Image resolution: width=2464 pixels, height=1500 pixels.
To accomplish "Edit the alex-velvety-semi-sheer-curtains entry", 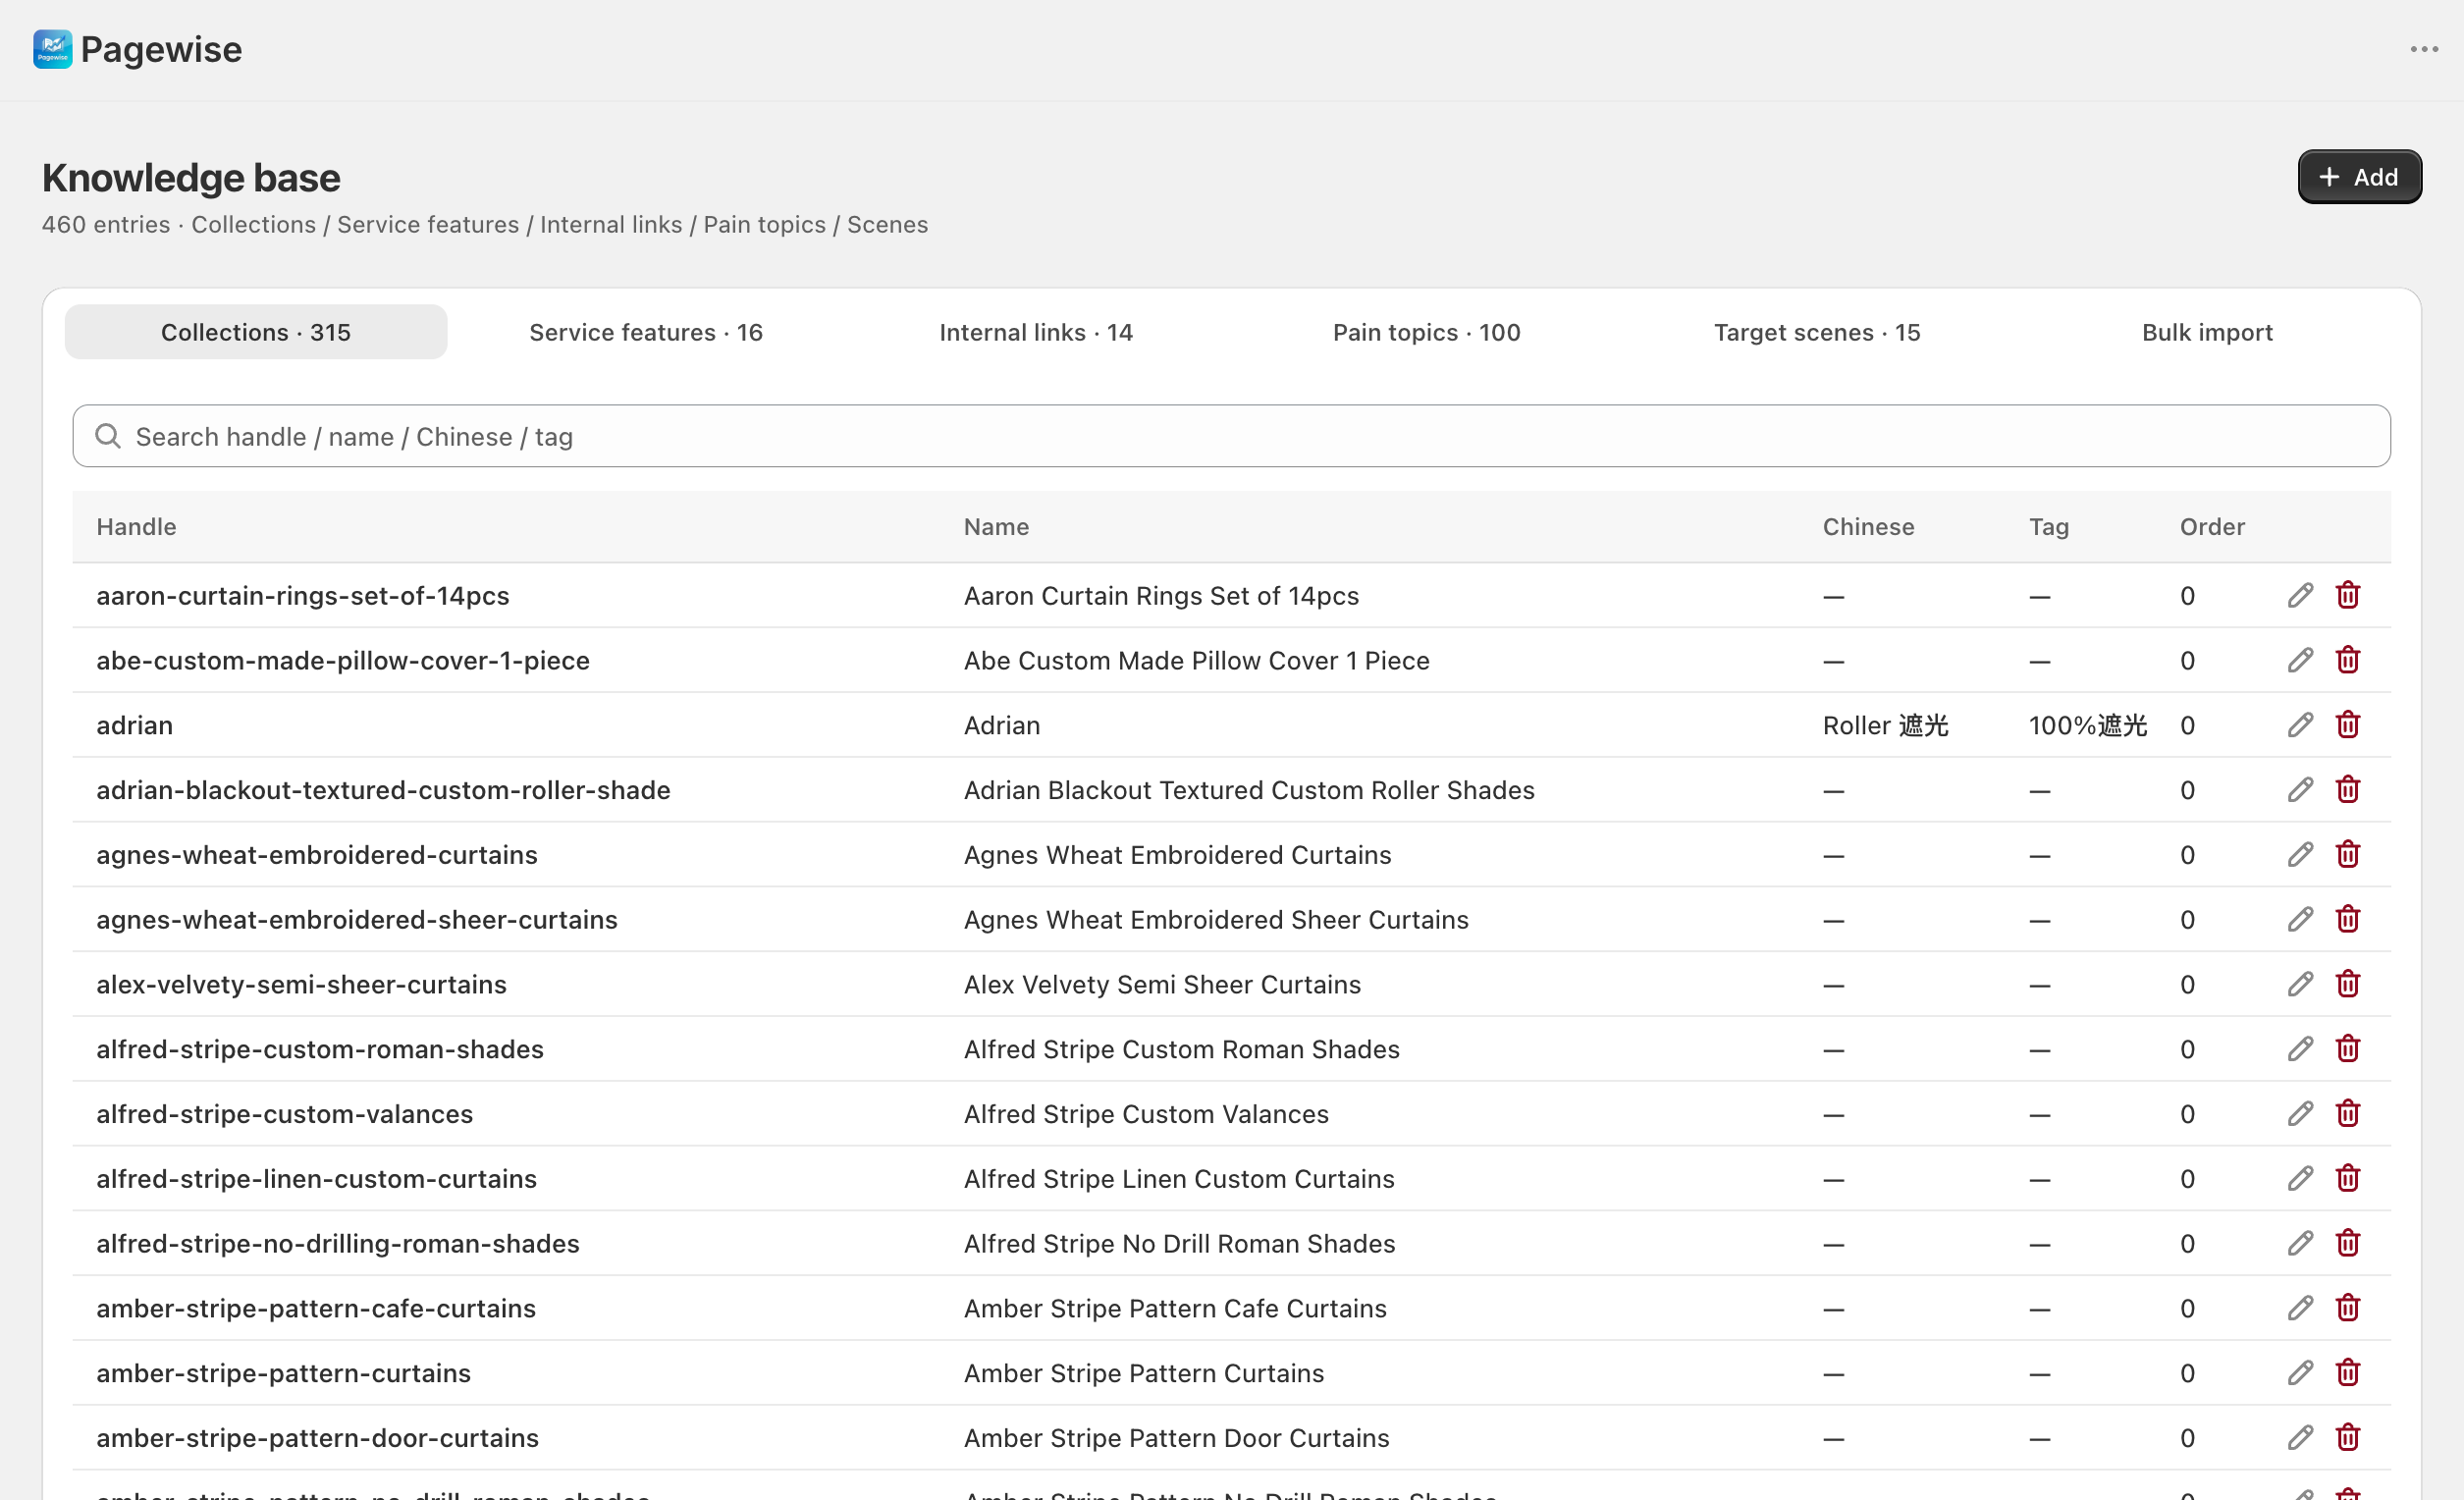I will [x=2300, y=985].
